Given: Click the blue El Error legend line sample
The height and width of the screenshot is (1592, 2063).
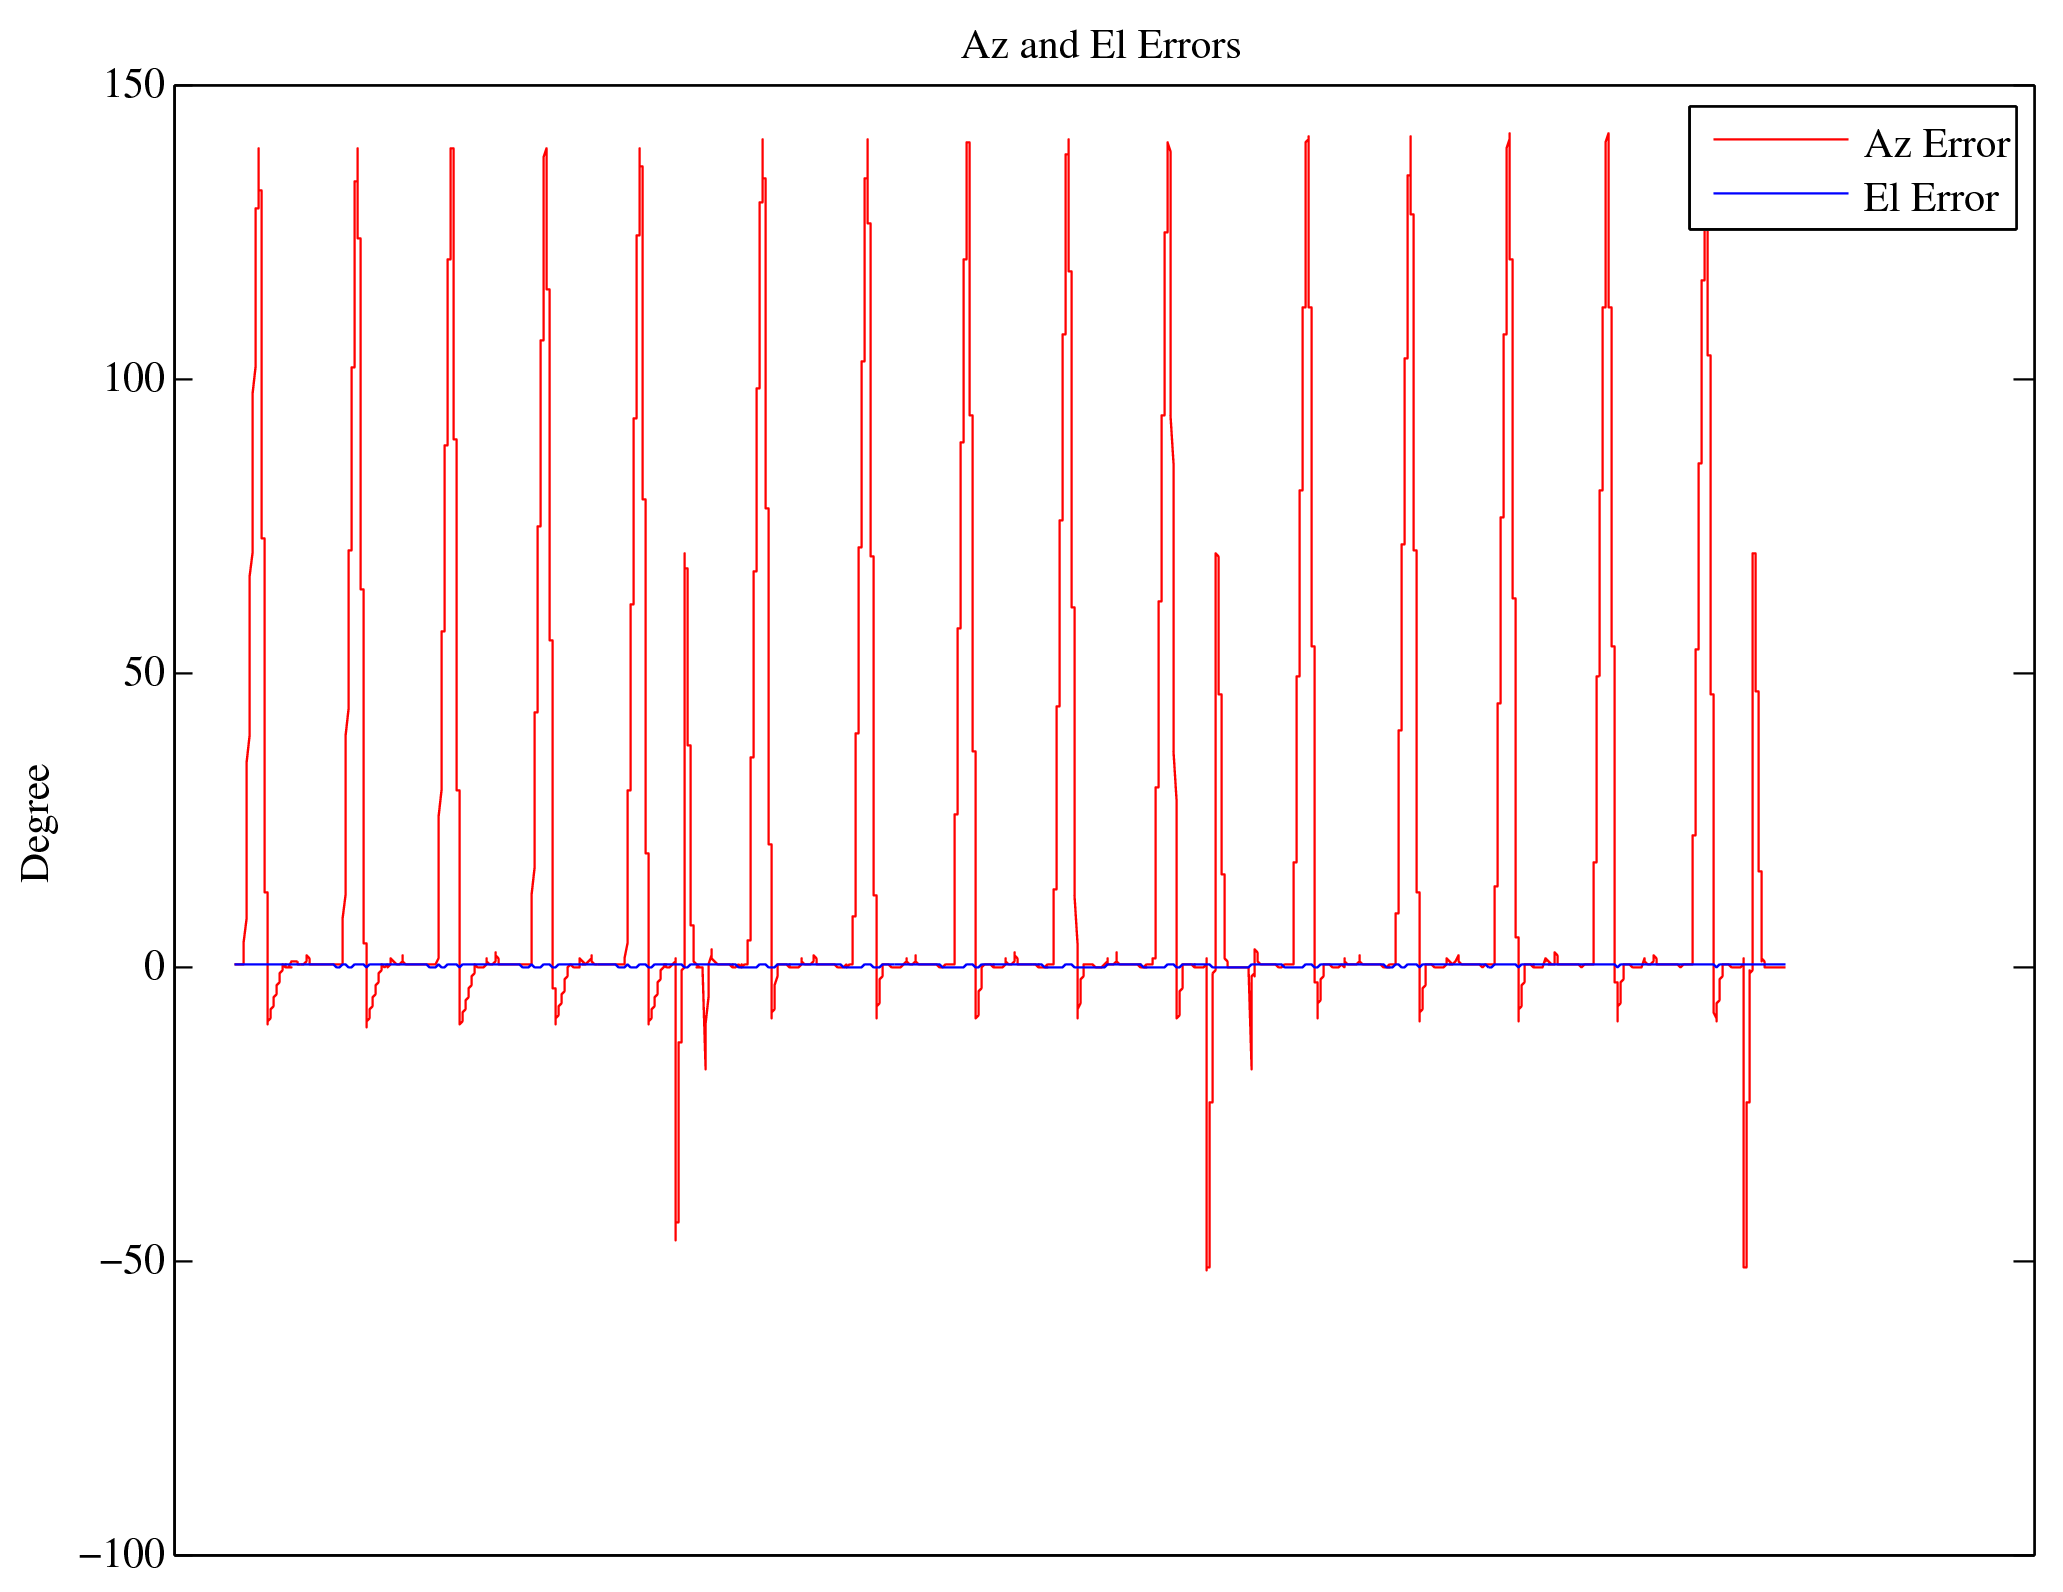Looking at the screenshot, I should (x=1781, y=193).
